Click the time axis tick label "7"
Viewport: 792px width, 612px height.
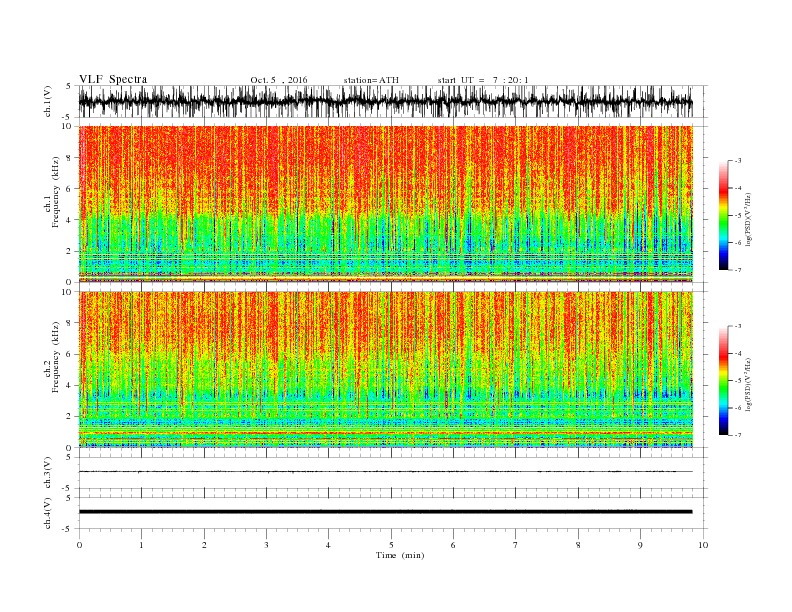516,545
